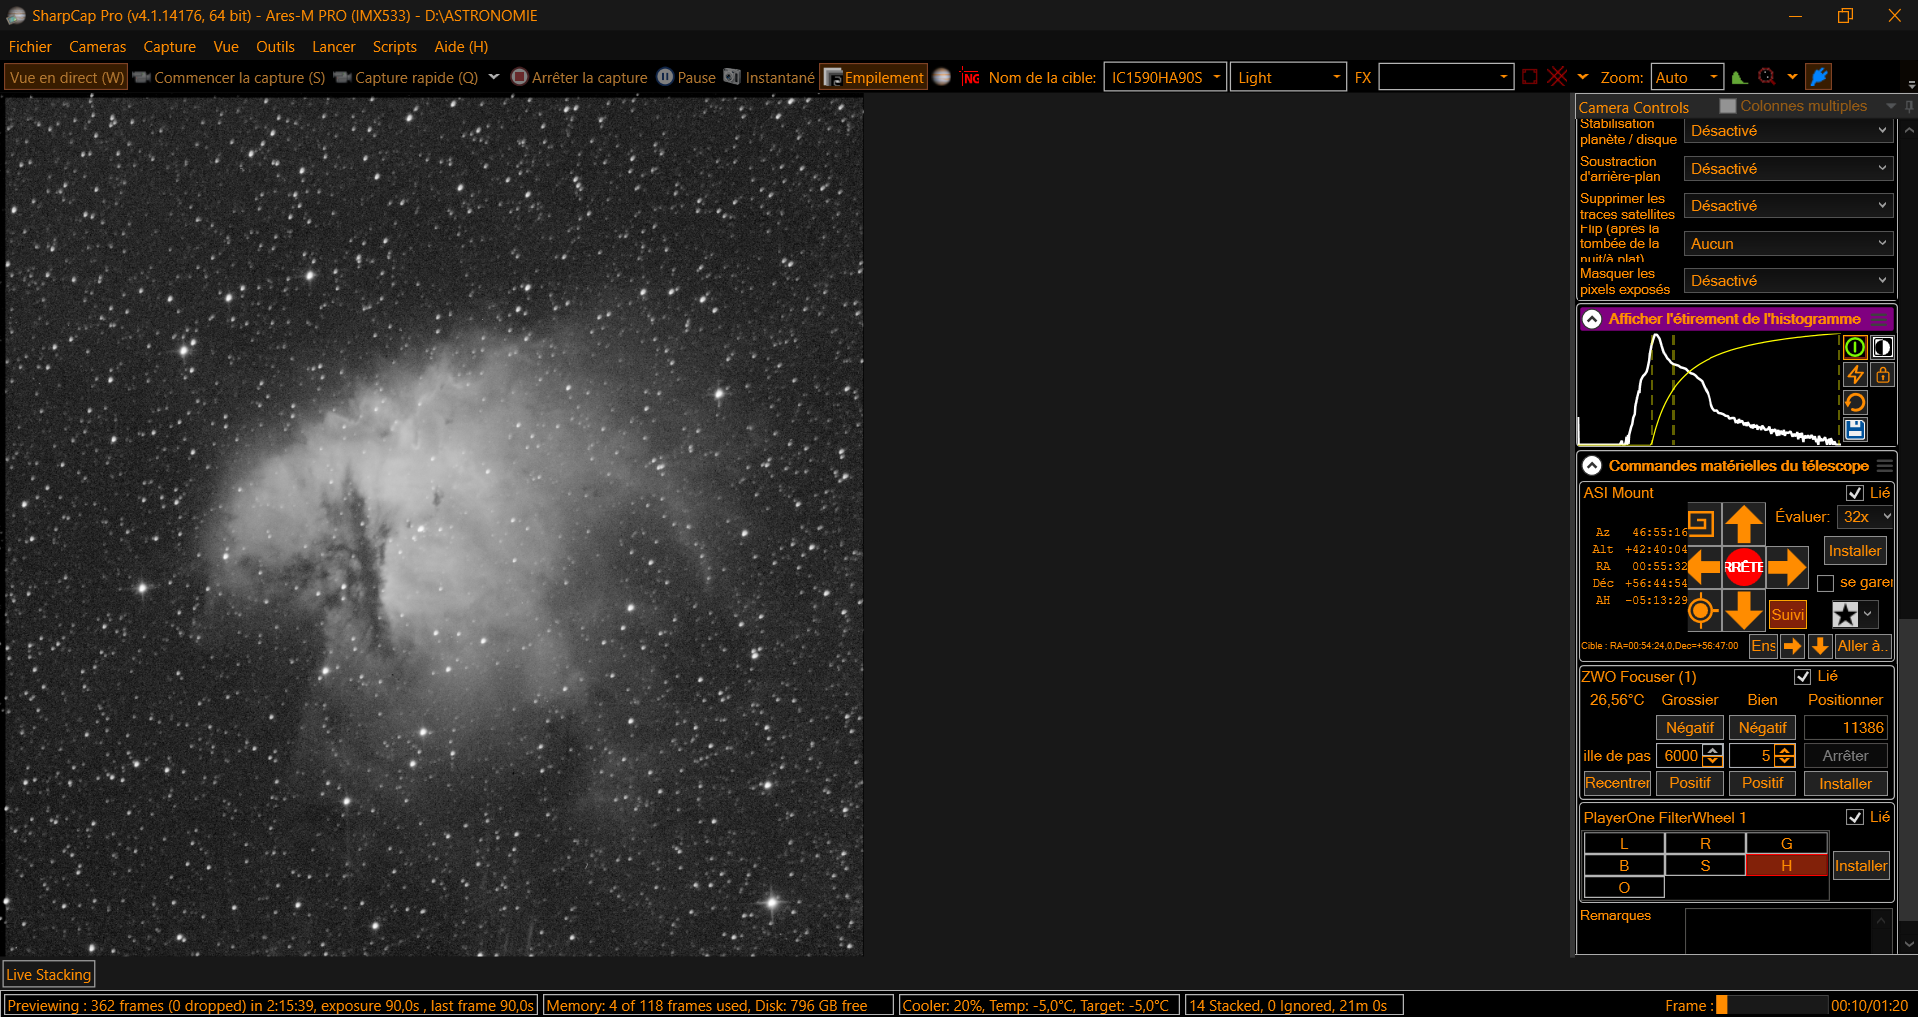Open the histogram panel hamburger menu
The width and height of the screenshot is (1918, 1017).
(1881, 319)
